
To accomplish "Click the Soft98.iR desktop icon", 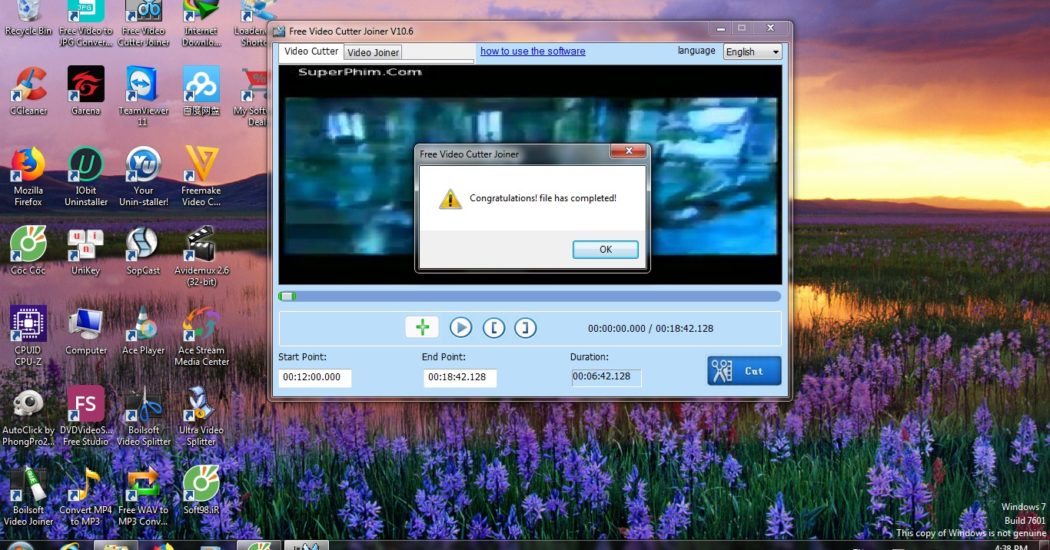I will pyautogui.click(x=201, y=490).
